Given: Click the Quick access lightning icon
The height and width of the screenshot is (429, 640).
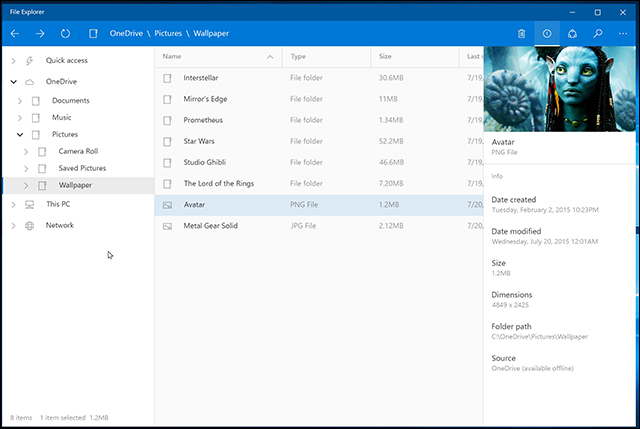Looking at the screenshot, I should point(29,61).
